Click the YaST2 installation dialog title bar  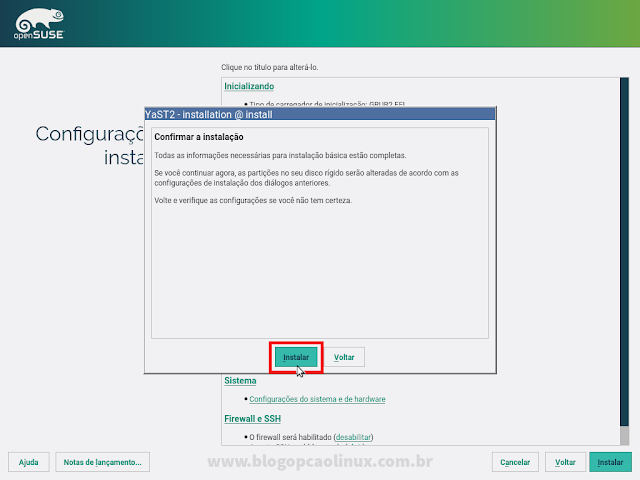tap(320, 114)
